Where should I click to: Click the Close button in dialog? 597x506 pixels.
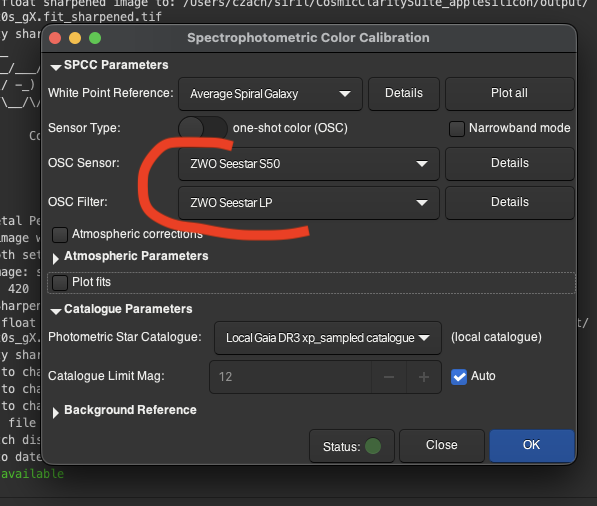tap(442, 445)
